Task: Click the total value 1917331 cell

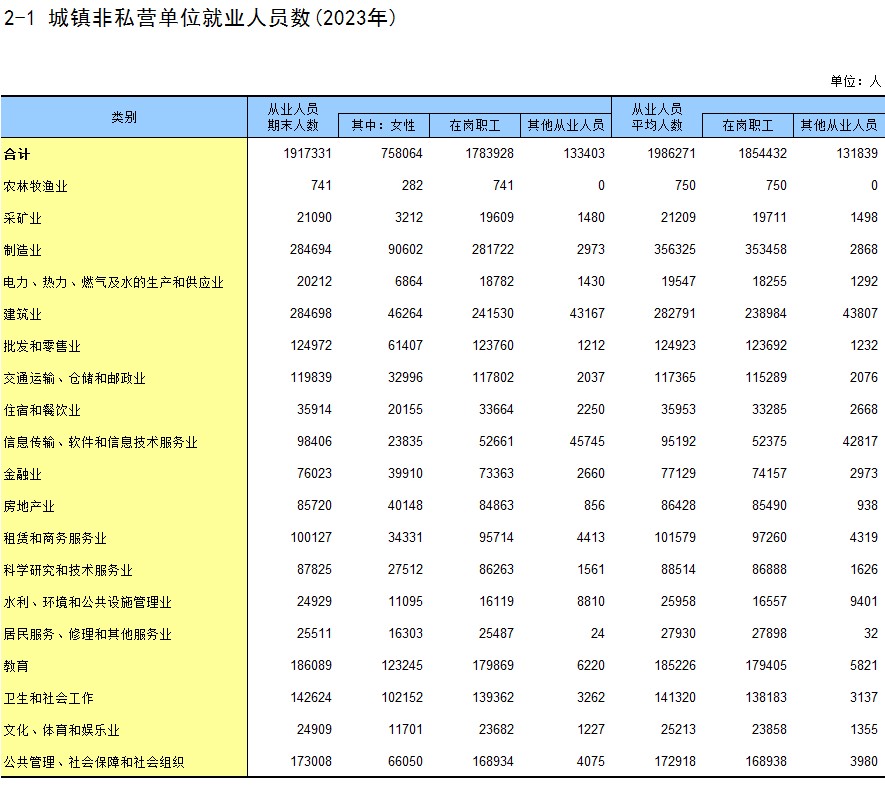Action: (x=307, y=154)
